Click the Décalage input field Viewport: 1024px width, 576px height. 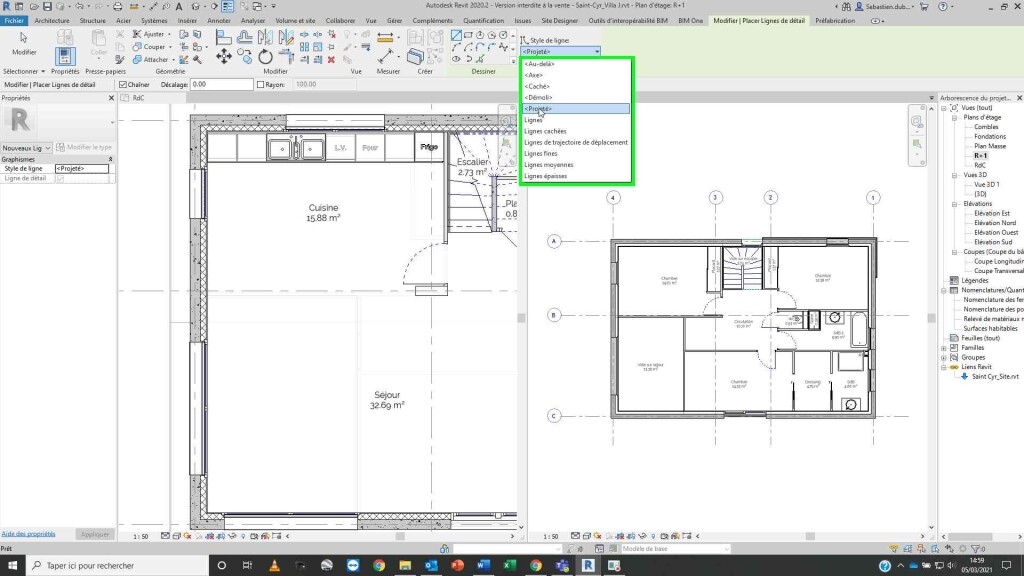(x=220, y=85)
